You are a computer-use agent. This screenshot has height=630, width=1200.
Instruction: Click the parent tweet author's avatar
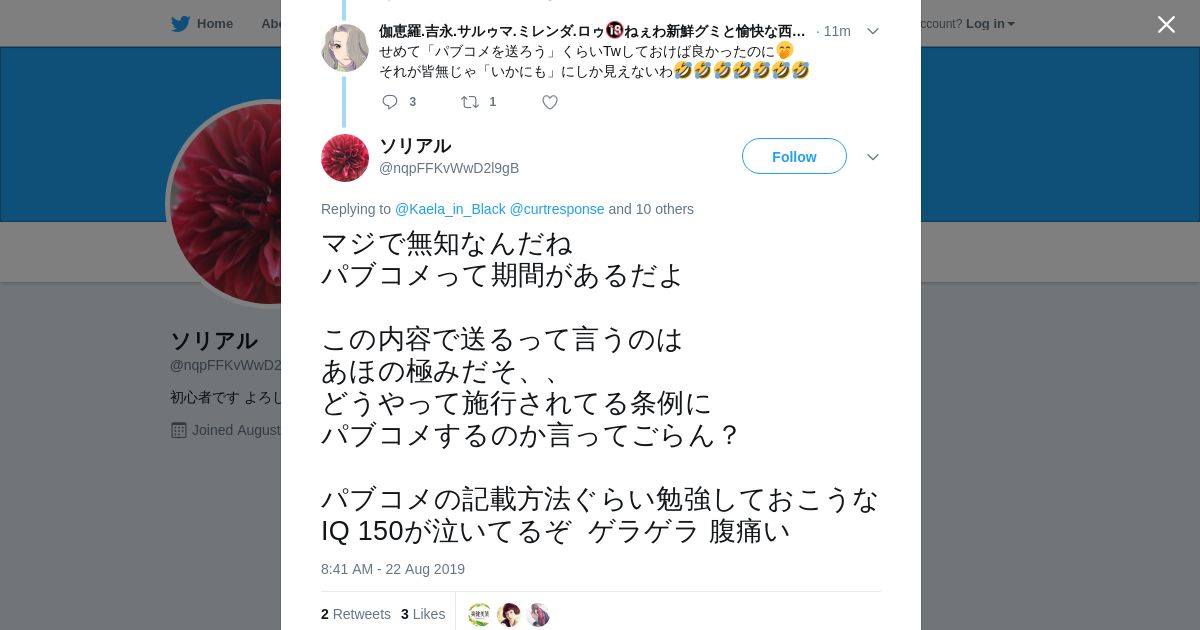345,48
